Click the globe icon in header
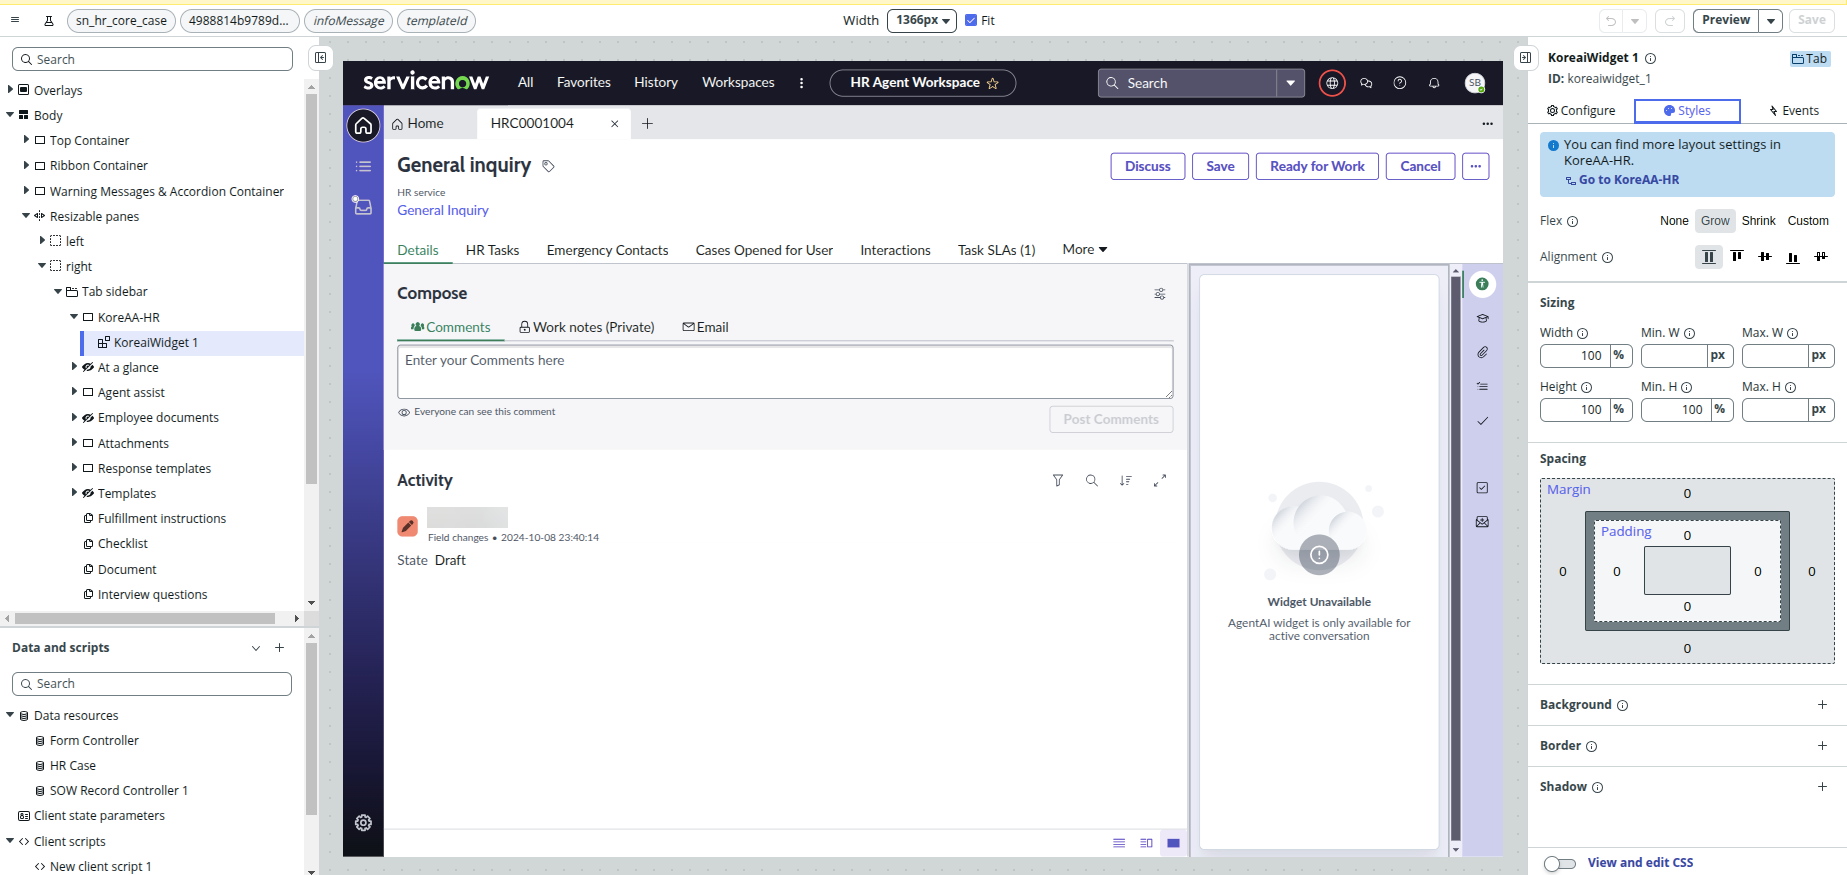This screenshot has width=1847, height=875. click(1331, 83)
